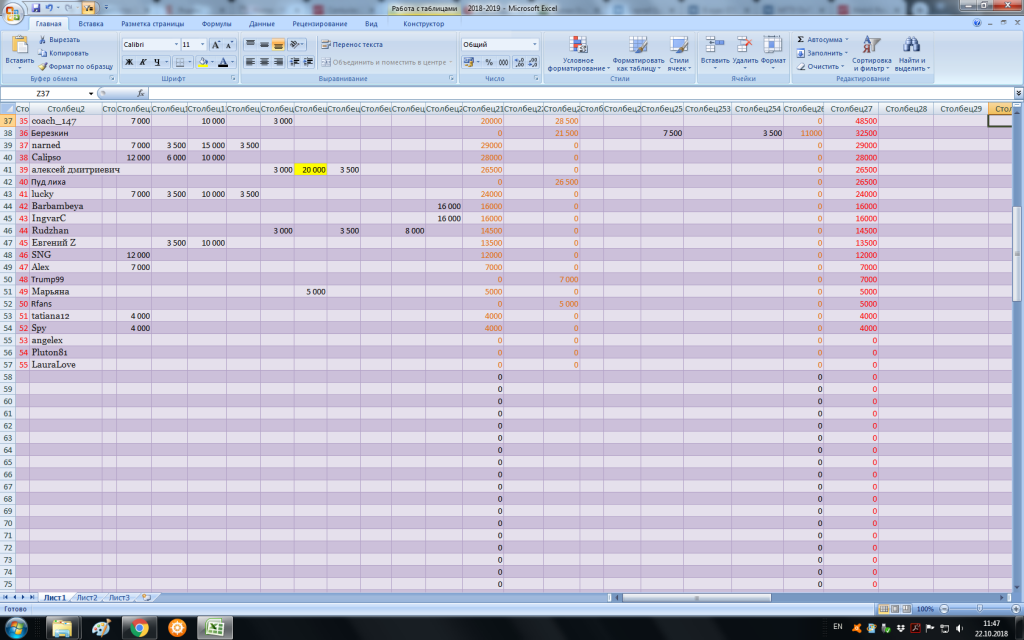Click the Delete cells (Удалить) icon
This screenshot has height=640, width=1024.
(x=744, y=45)
